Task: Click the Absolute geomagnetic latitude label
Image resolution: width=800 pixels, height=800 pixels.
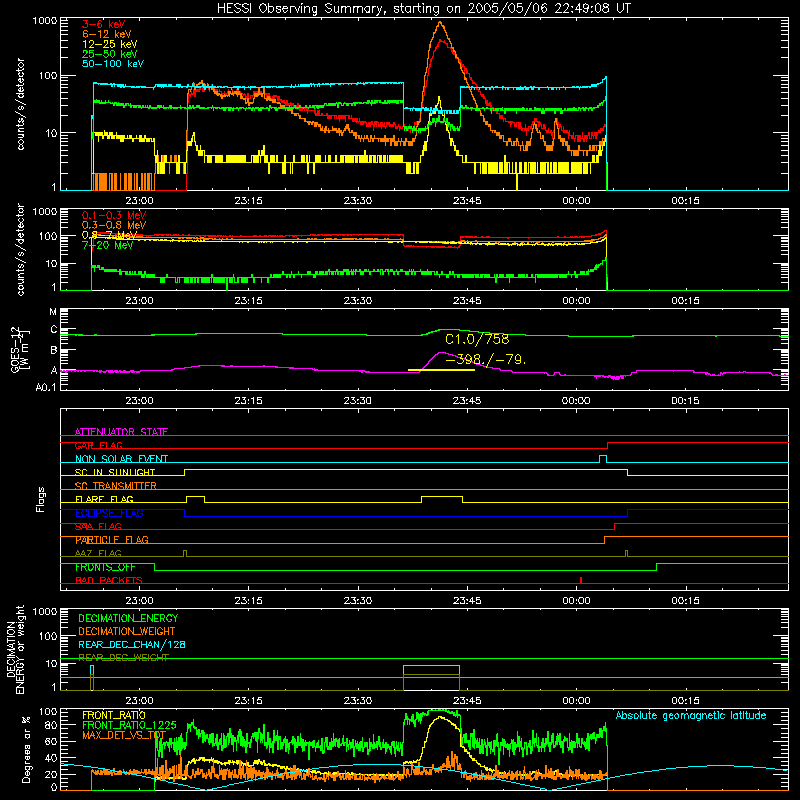Action: [x=691, y=716]
